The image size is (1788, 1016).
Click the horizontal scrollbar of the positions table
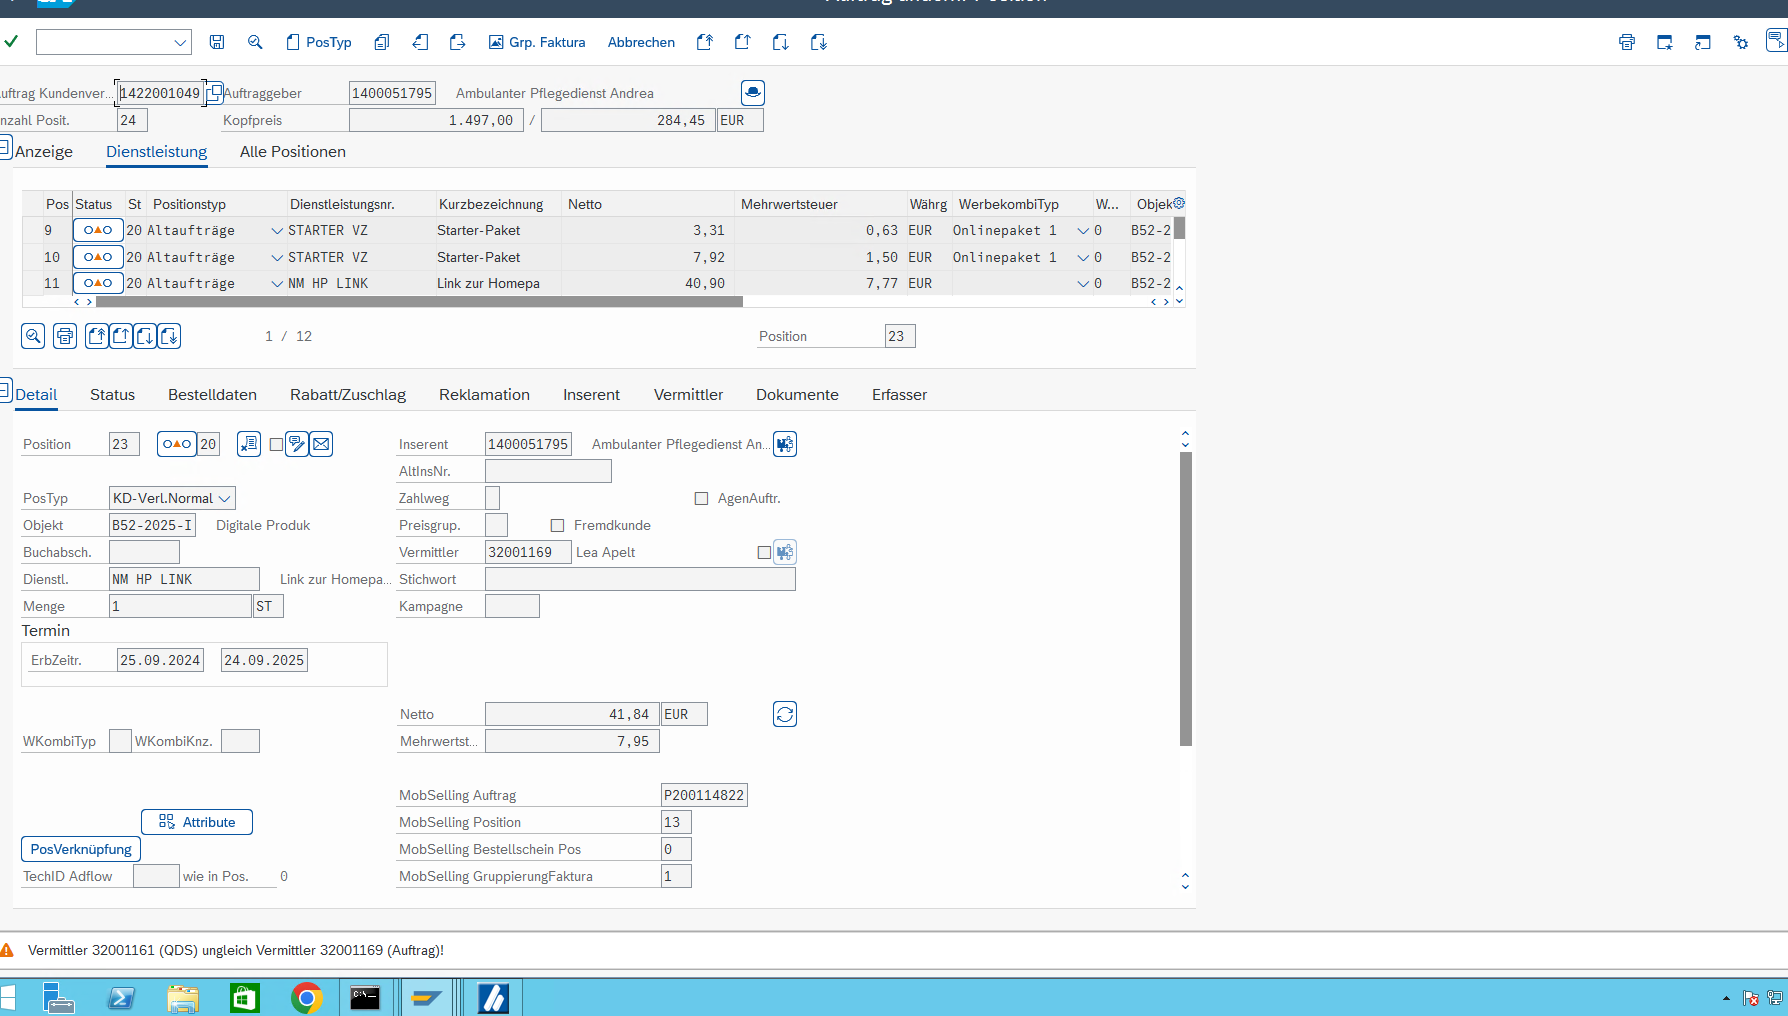click(419, 301)
